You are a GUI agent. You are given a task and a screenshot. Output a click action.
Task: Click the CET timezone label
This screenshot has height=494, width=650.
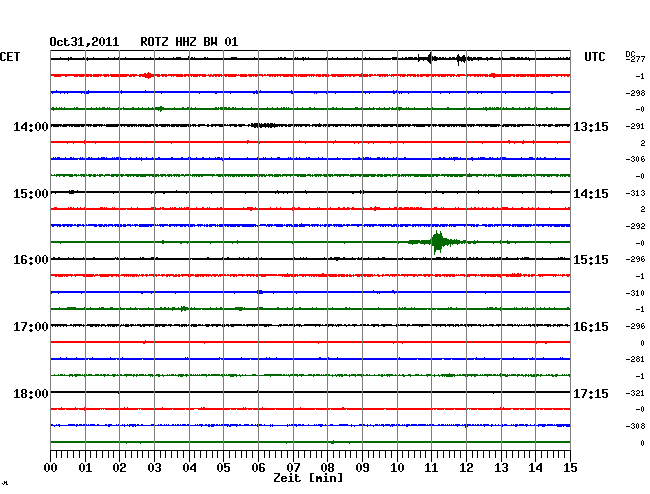pyautogui.click(x=10, y=57)
